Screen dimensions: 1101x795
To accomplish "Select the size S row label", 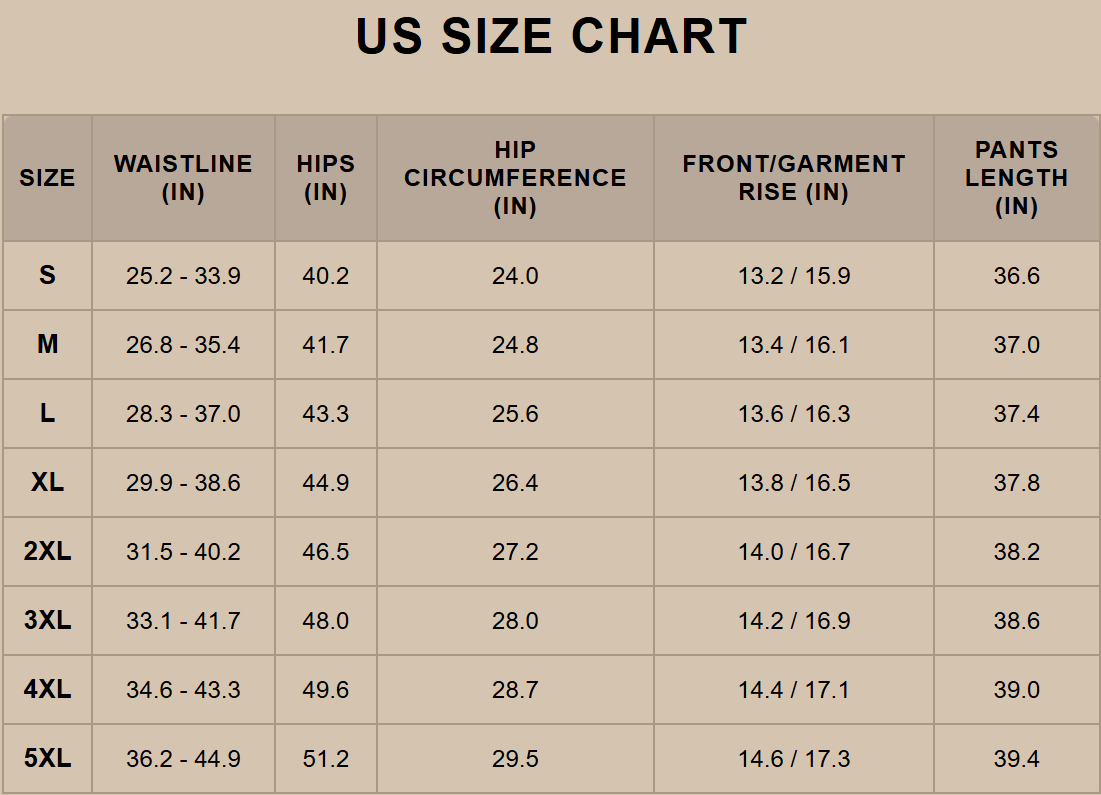I will pos(47,276).
